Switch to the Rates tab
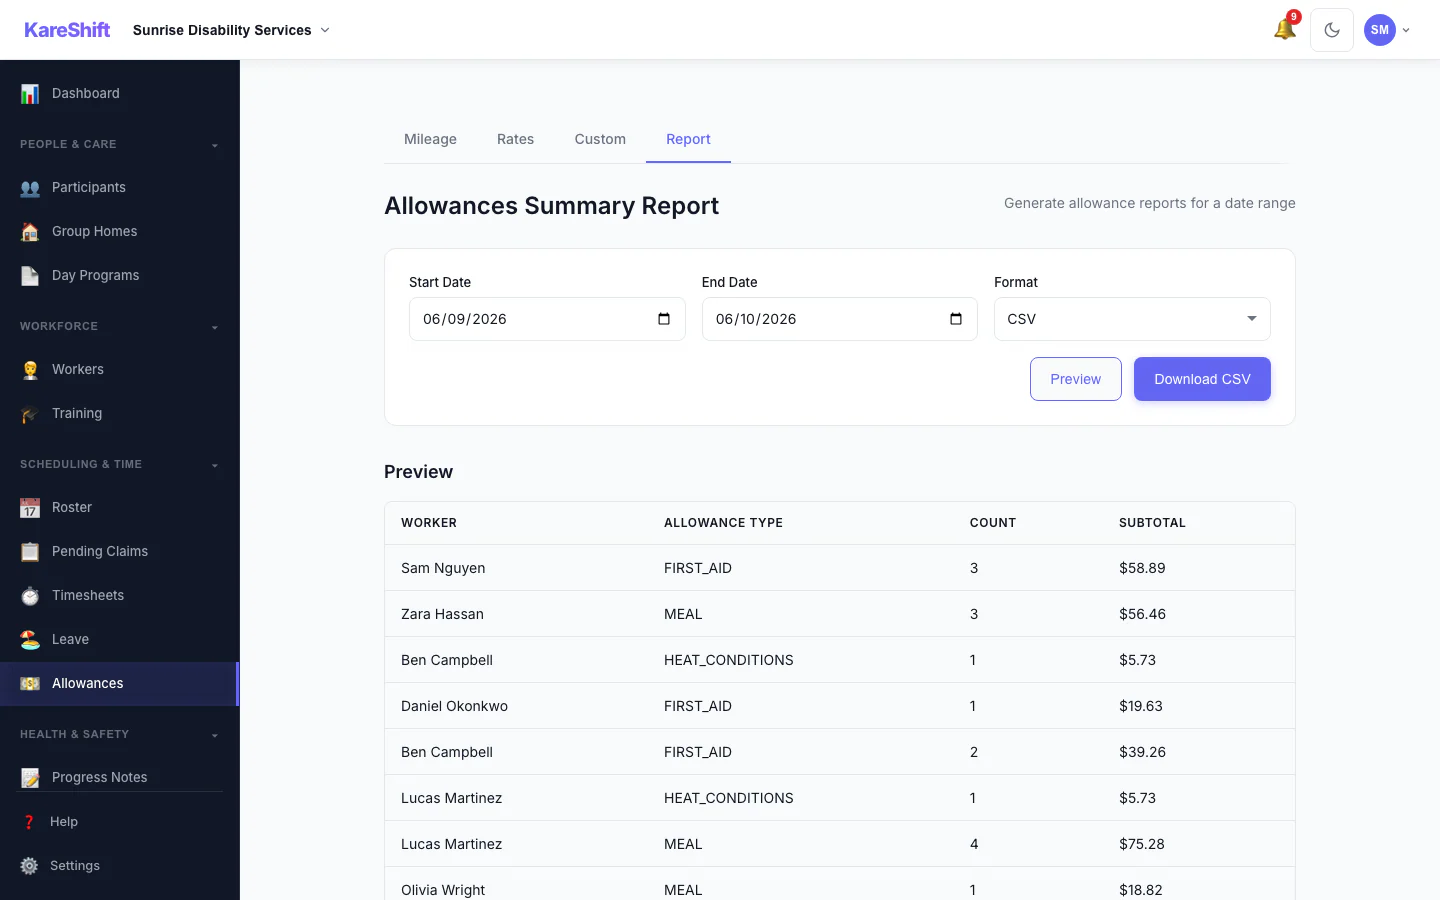Screen dimensions: 1440x900 coord(515,139)
